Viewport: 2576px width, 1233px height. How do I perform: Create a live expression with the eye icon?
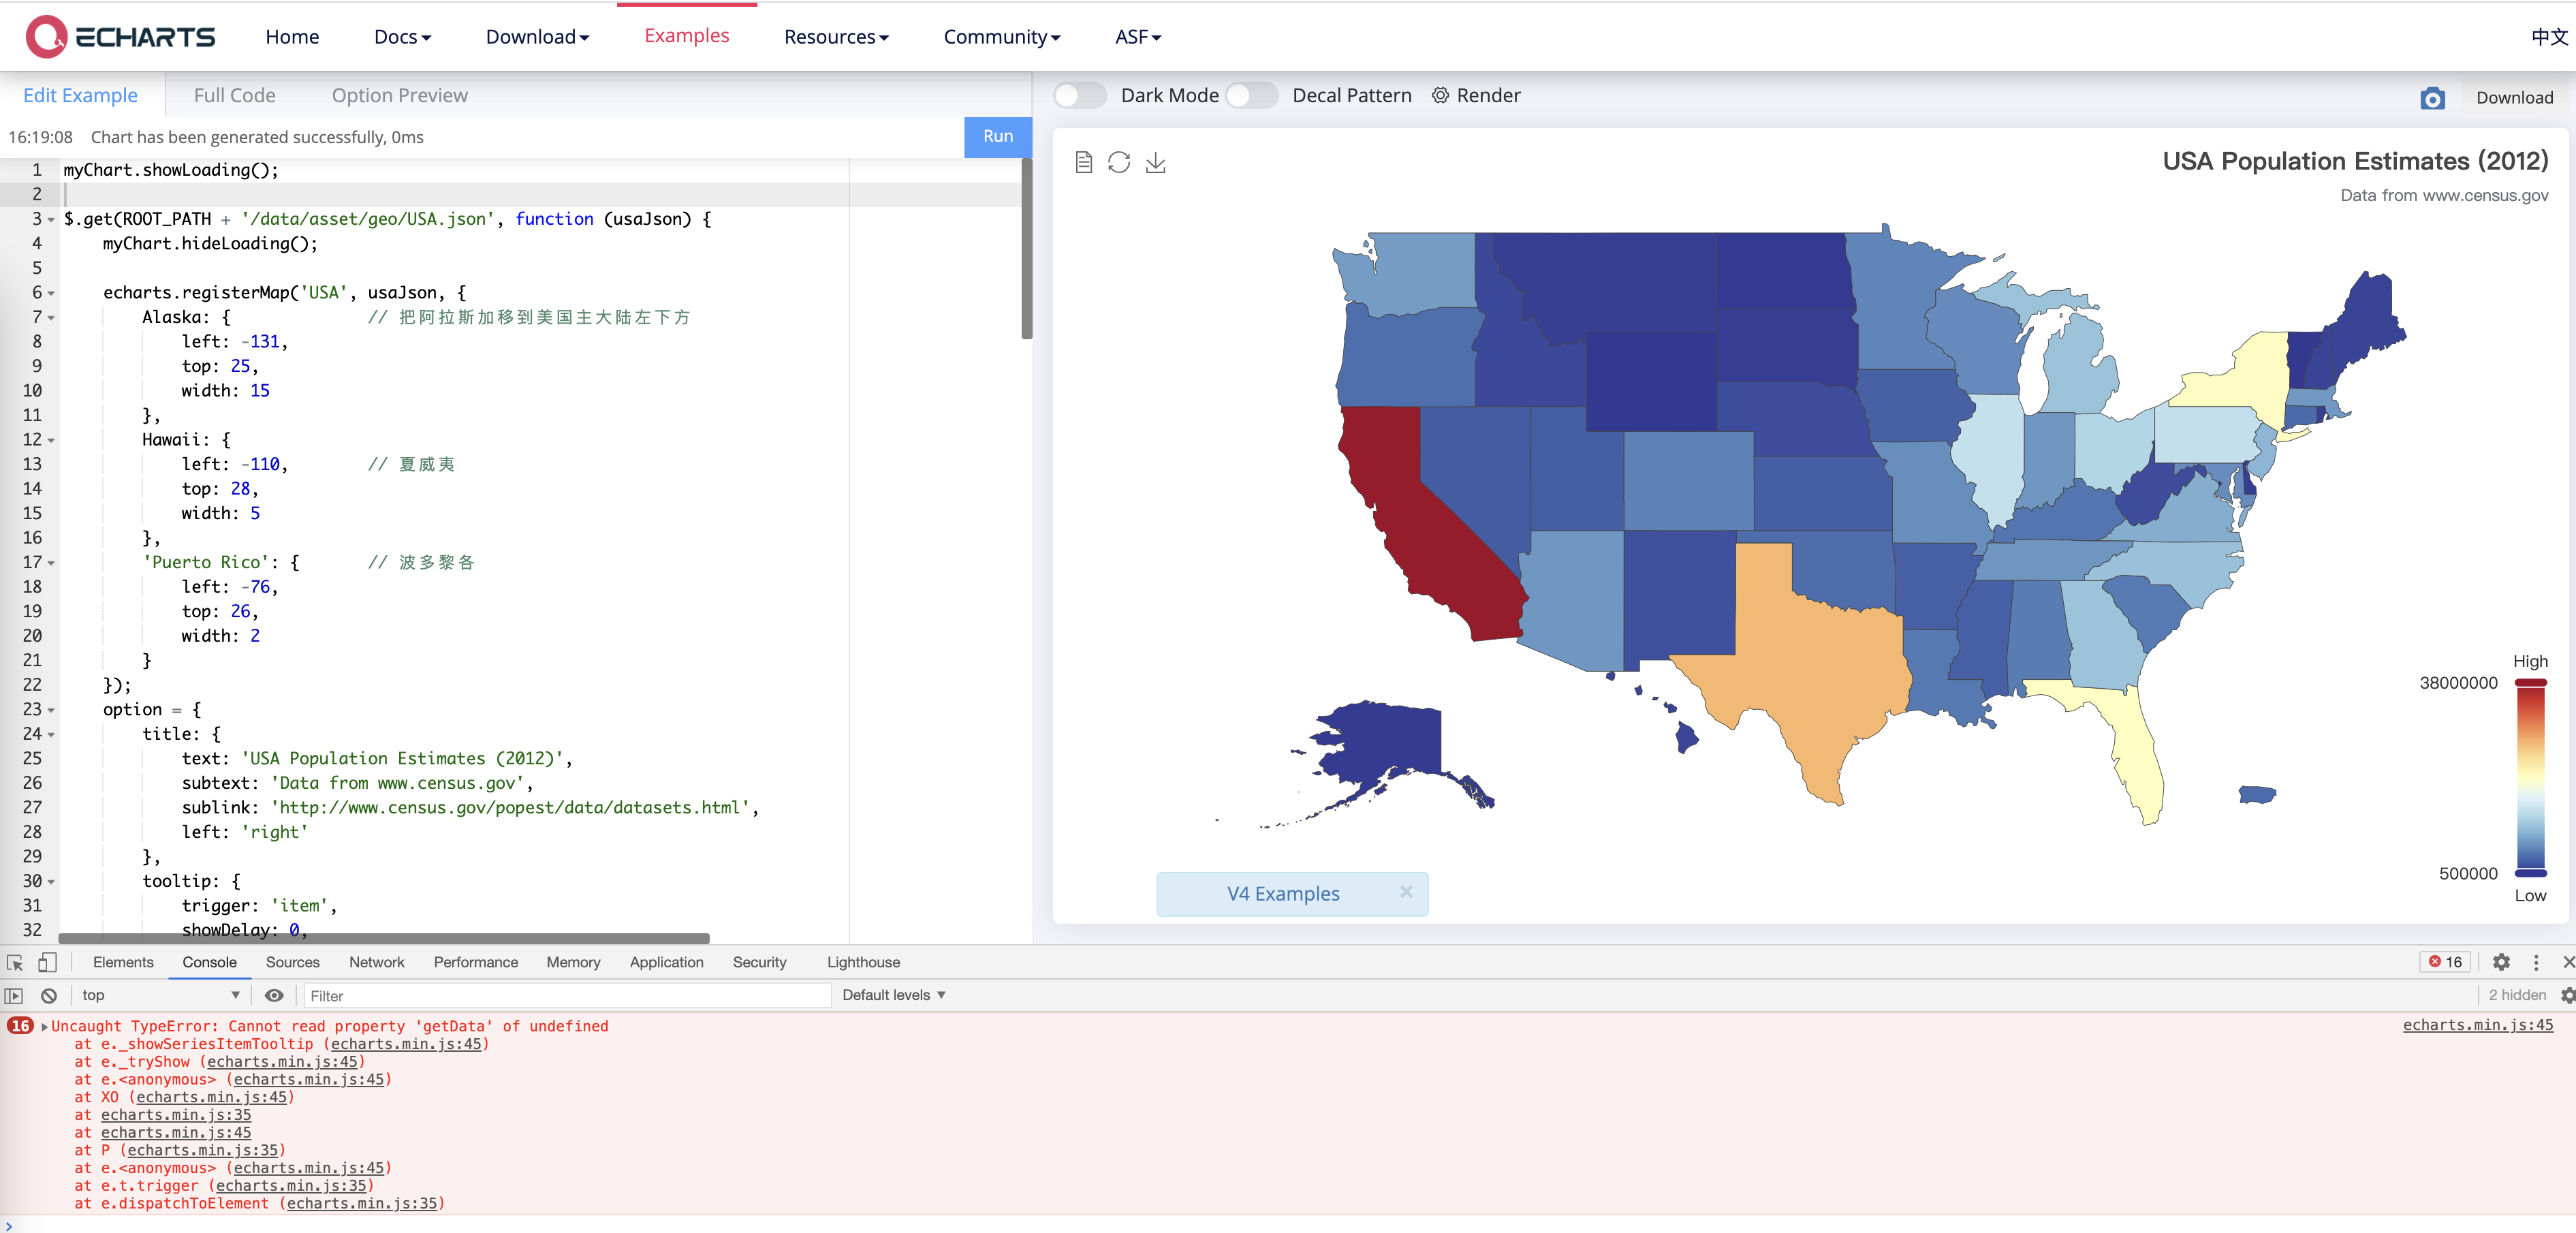[273, 995]
